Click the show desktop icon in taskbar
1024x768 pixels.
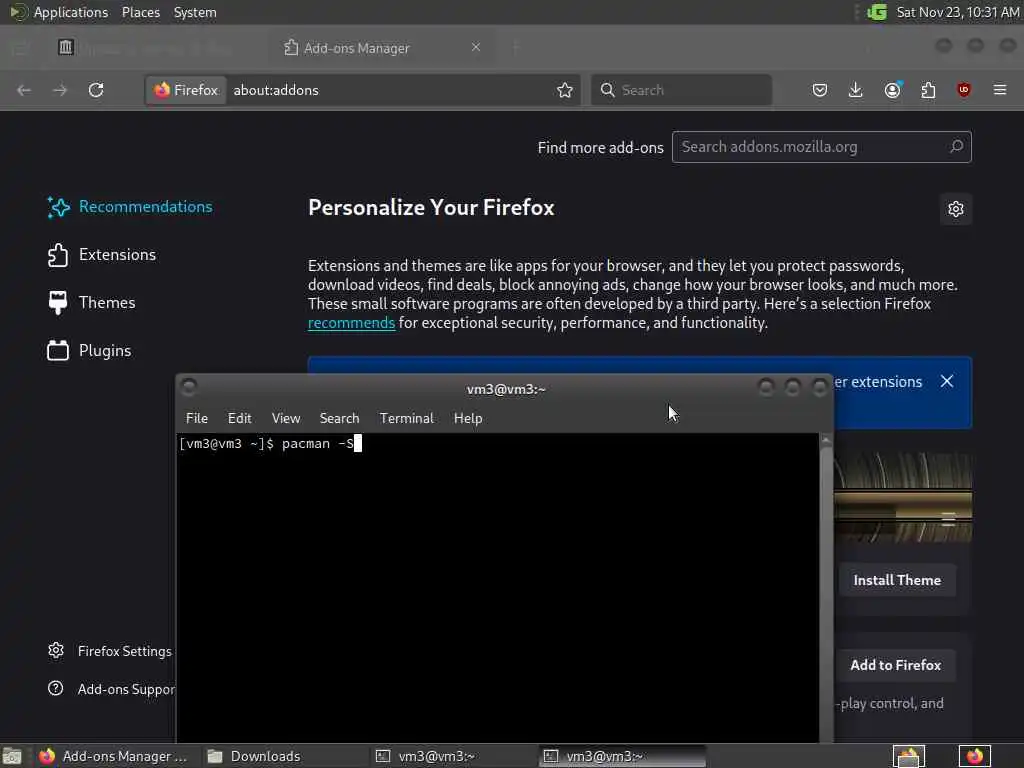click(12, 756)
